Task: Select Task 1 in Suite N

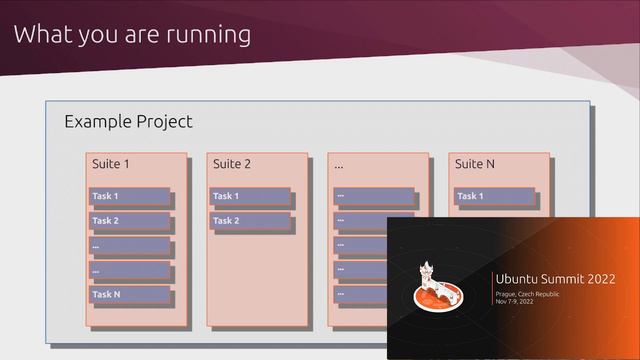Action: [494, 196]
